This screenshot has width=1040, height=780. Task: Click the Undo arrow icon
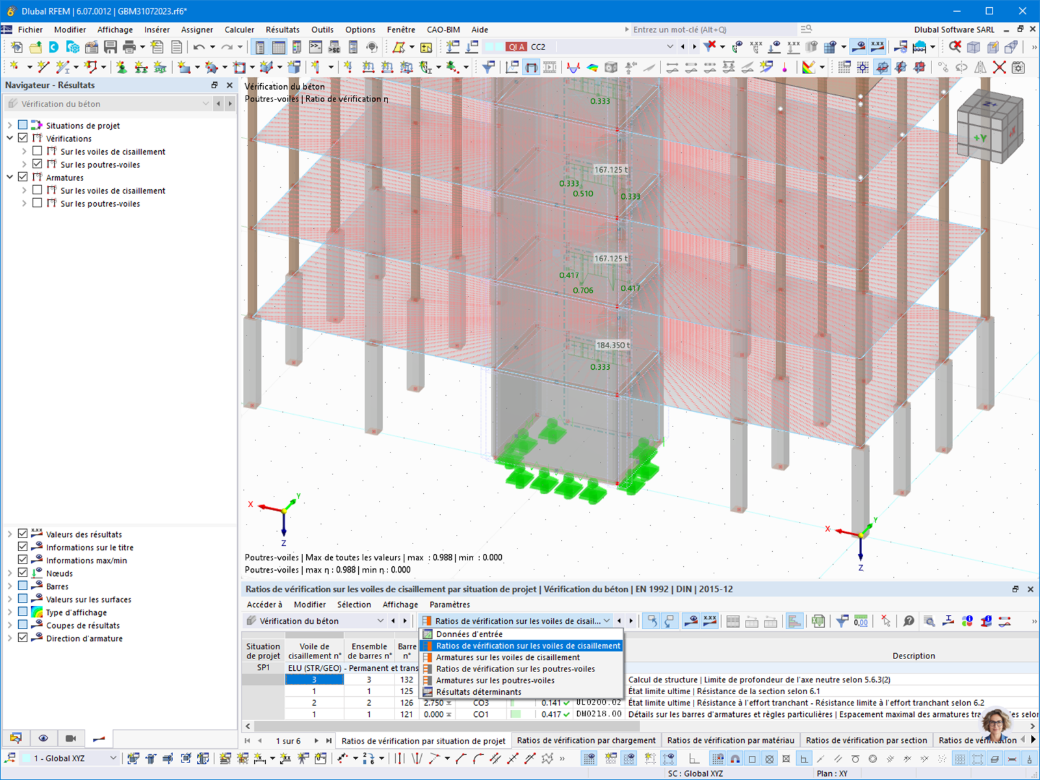click(199, 47)
